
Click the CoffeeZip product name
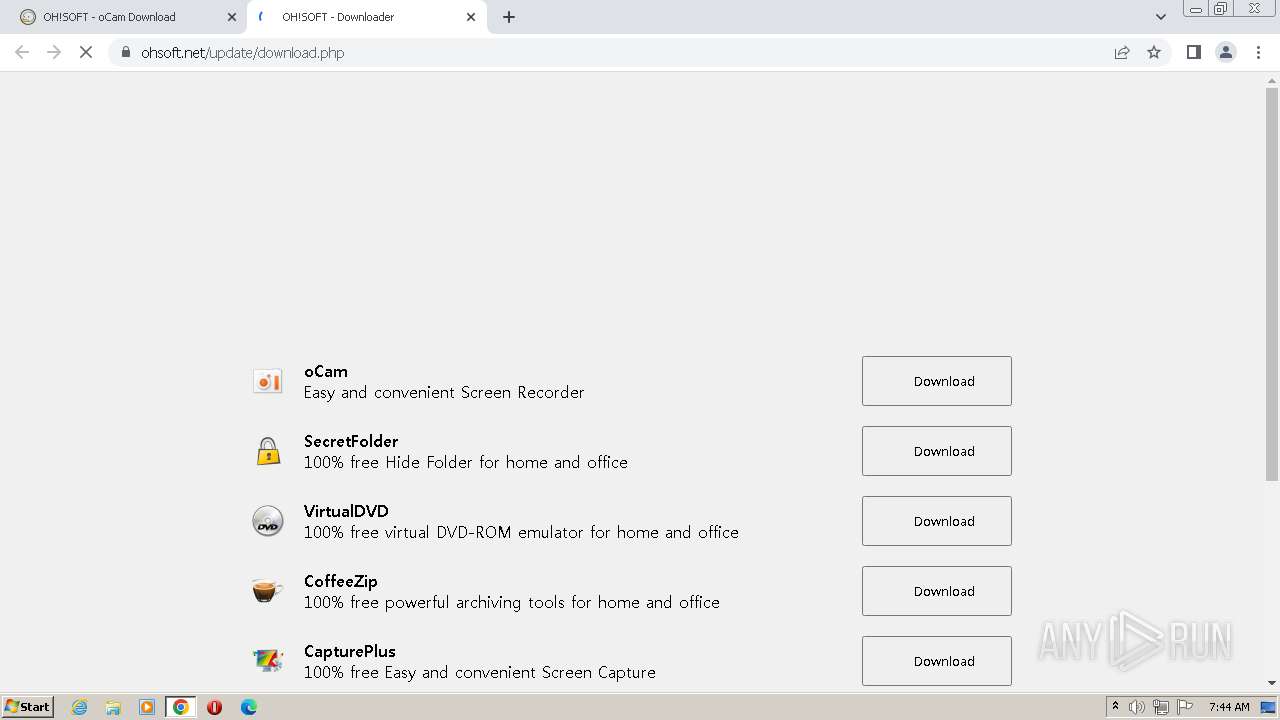point(341,581)
